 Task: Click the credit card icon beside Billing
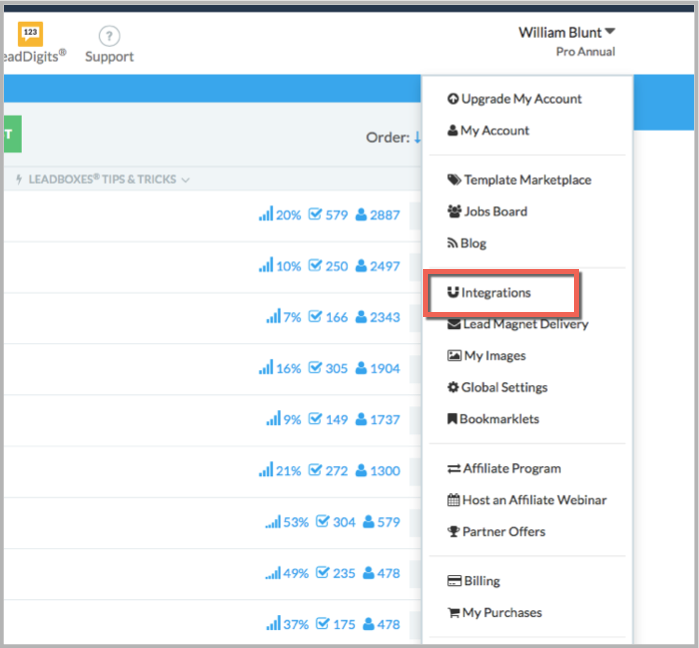pyautogui.click(x=454, y=581)
